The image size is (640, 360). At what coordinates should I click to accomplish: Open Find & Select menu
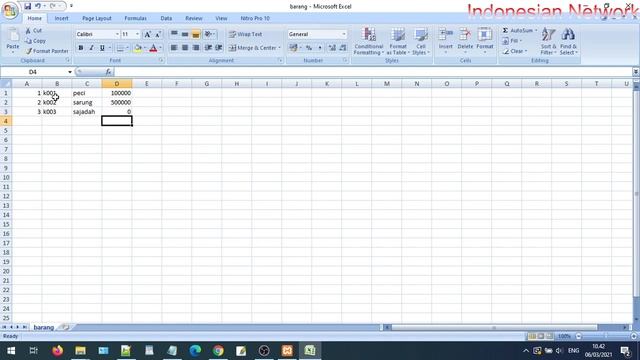point(568,41)
